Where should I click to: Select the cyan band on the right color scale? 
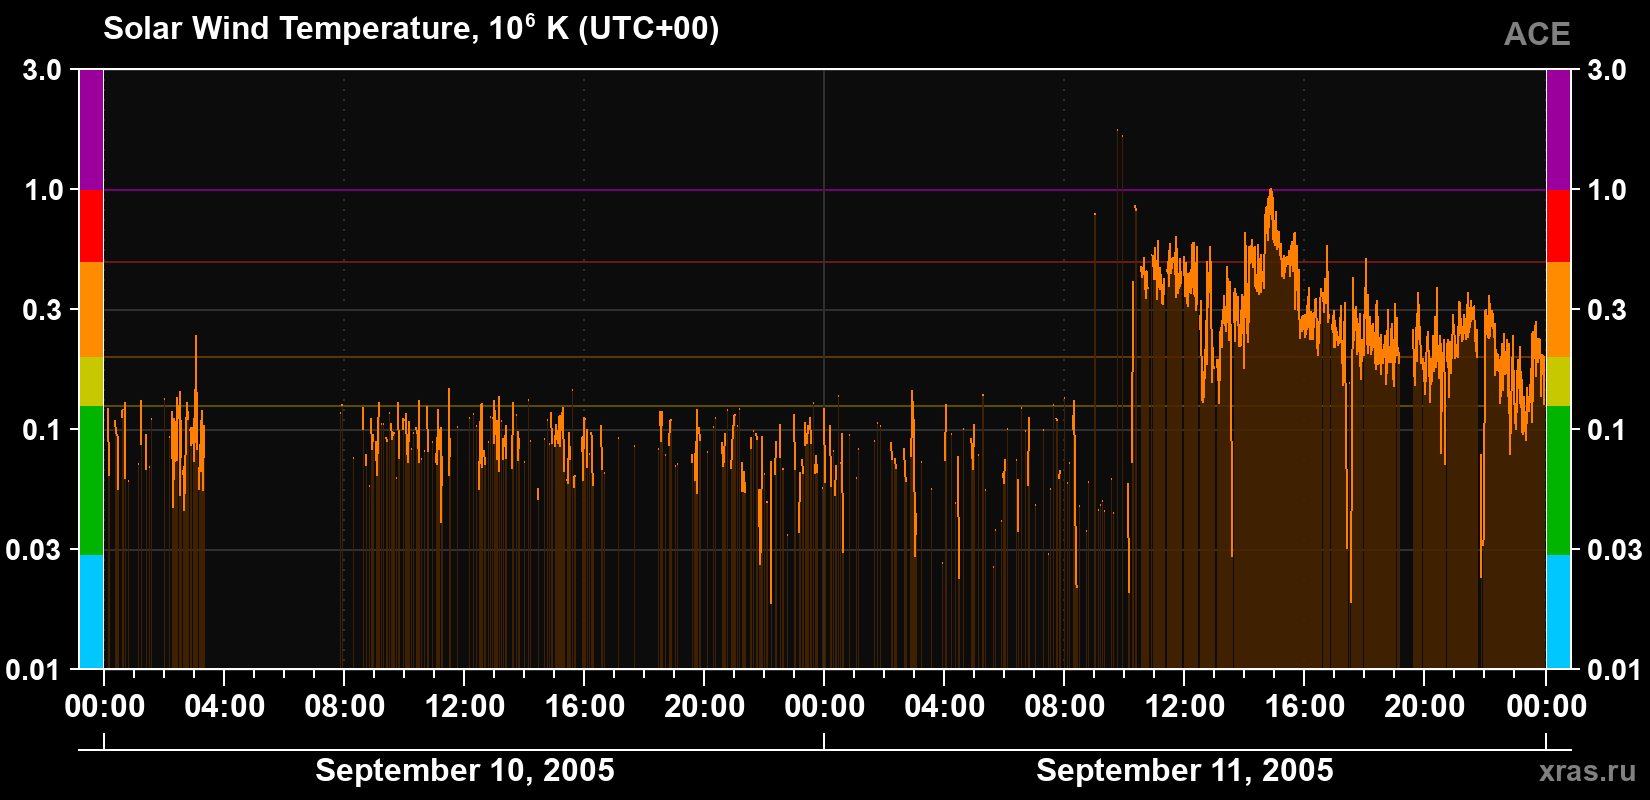pyautogui.click(x=1559, y=612)
